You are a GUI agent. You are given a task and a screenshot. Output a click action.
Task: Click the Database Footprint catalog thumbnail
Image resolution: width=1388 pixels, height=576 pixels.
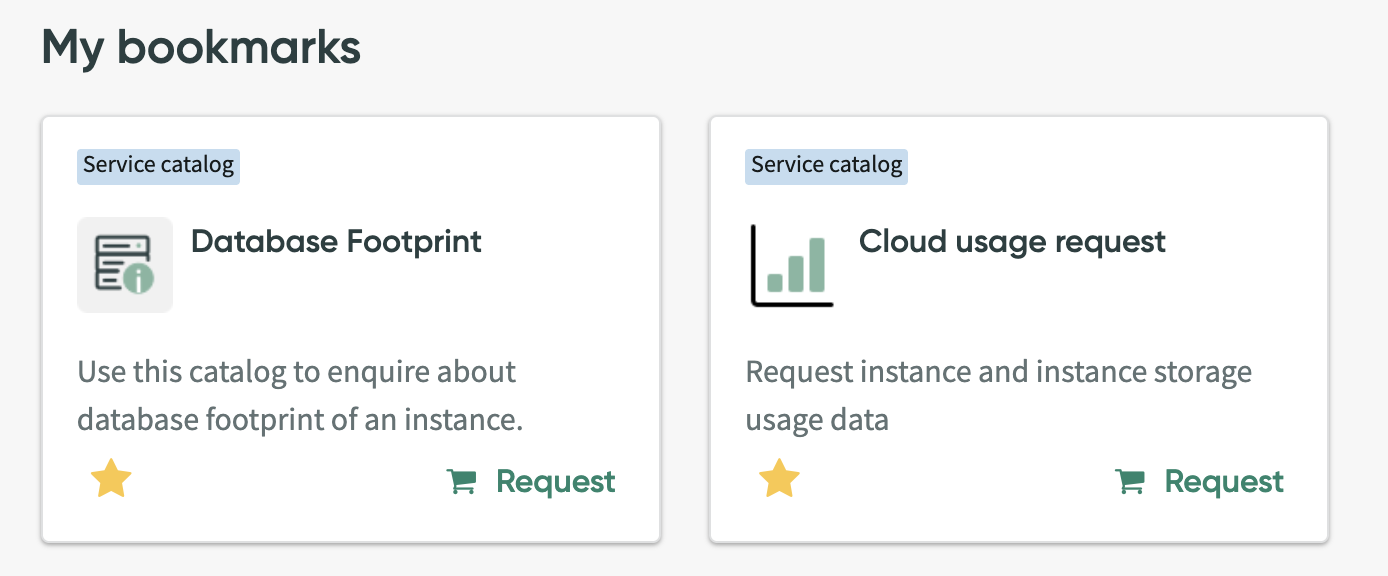coord(125,264)
